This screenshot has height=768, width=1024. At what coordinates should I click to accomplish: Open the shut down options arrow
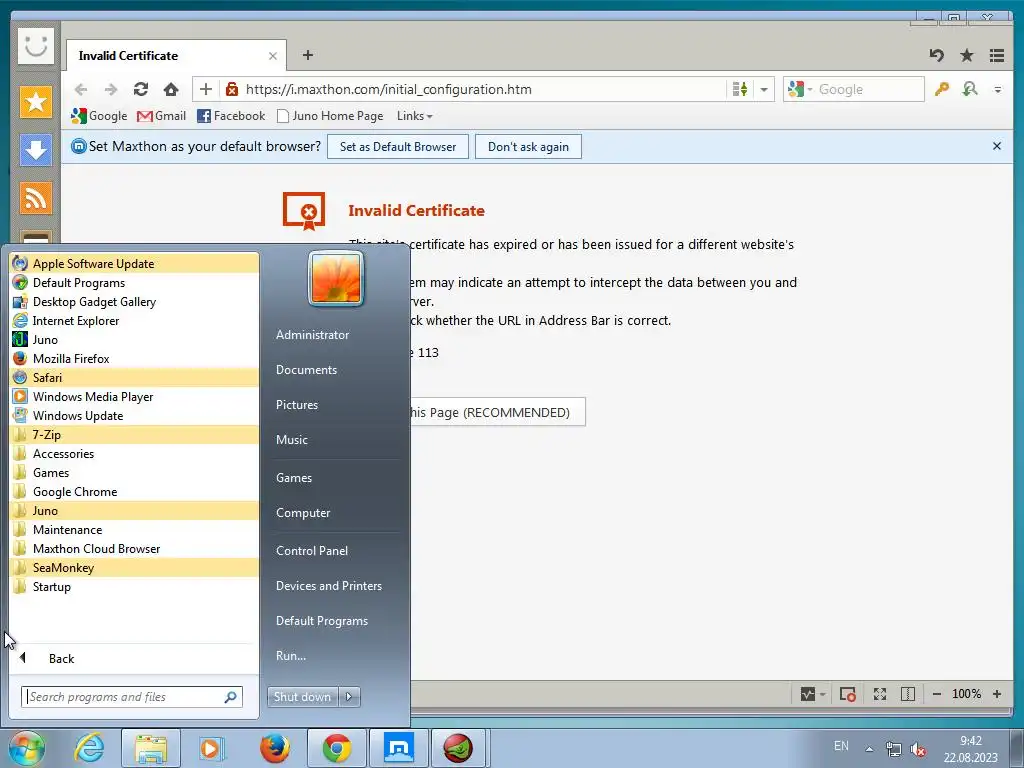(349, 697)
